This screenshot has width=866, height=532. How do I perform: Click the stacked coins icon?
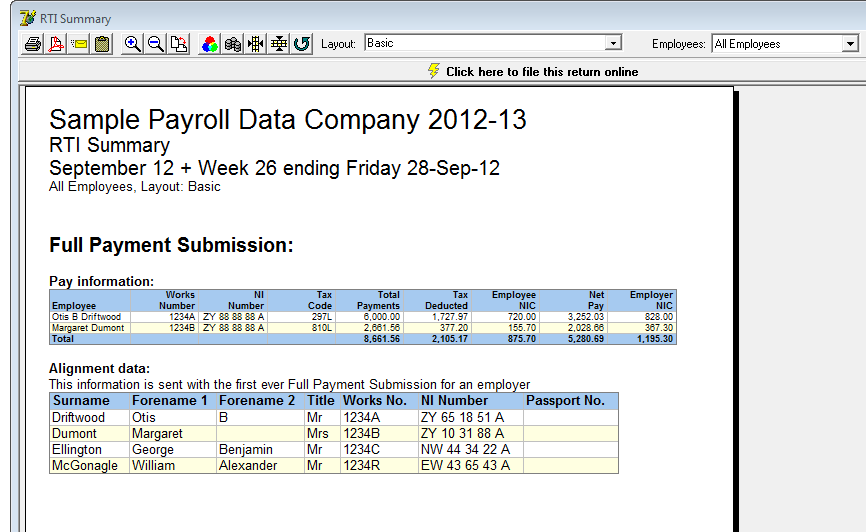(233, 44)
